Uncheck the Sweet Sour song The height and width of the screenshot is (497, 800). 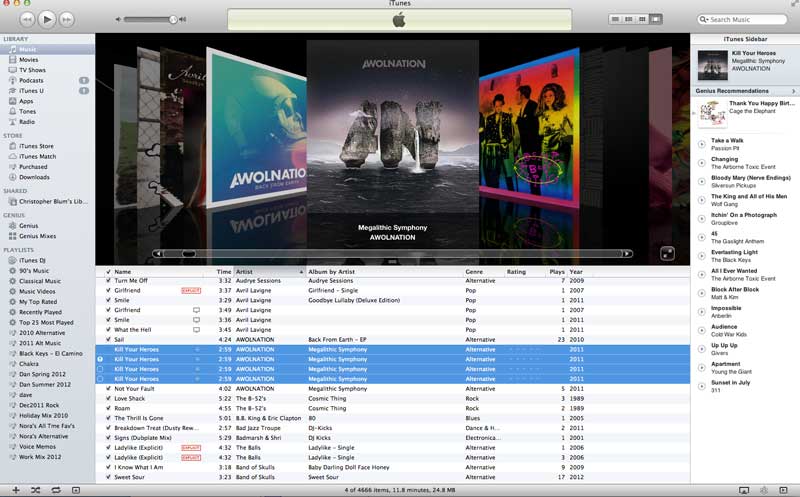[108, 477]
